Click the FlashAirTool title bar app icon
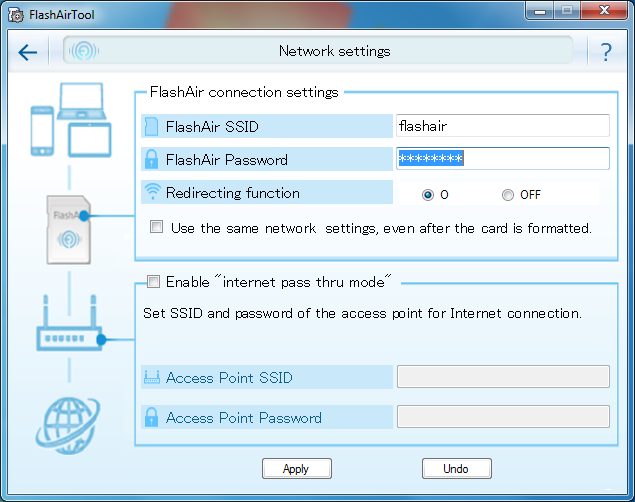The height and width of the screenshot is (502, 635). pyautogui.click(x=15, y=16)
